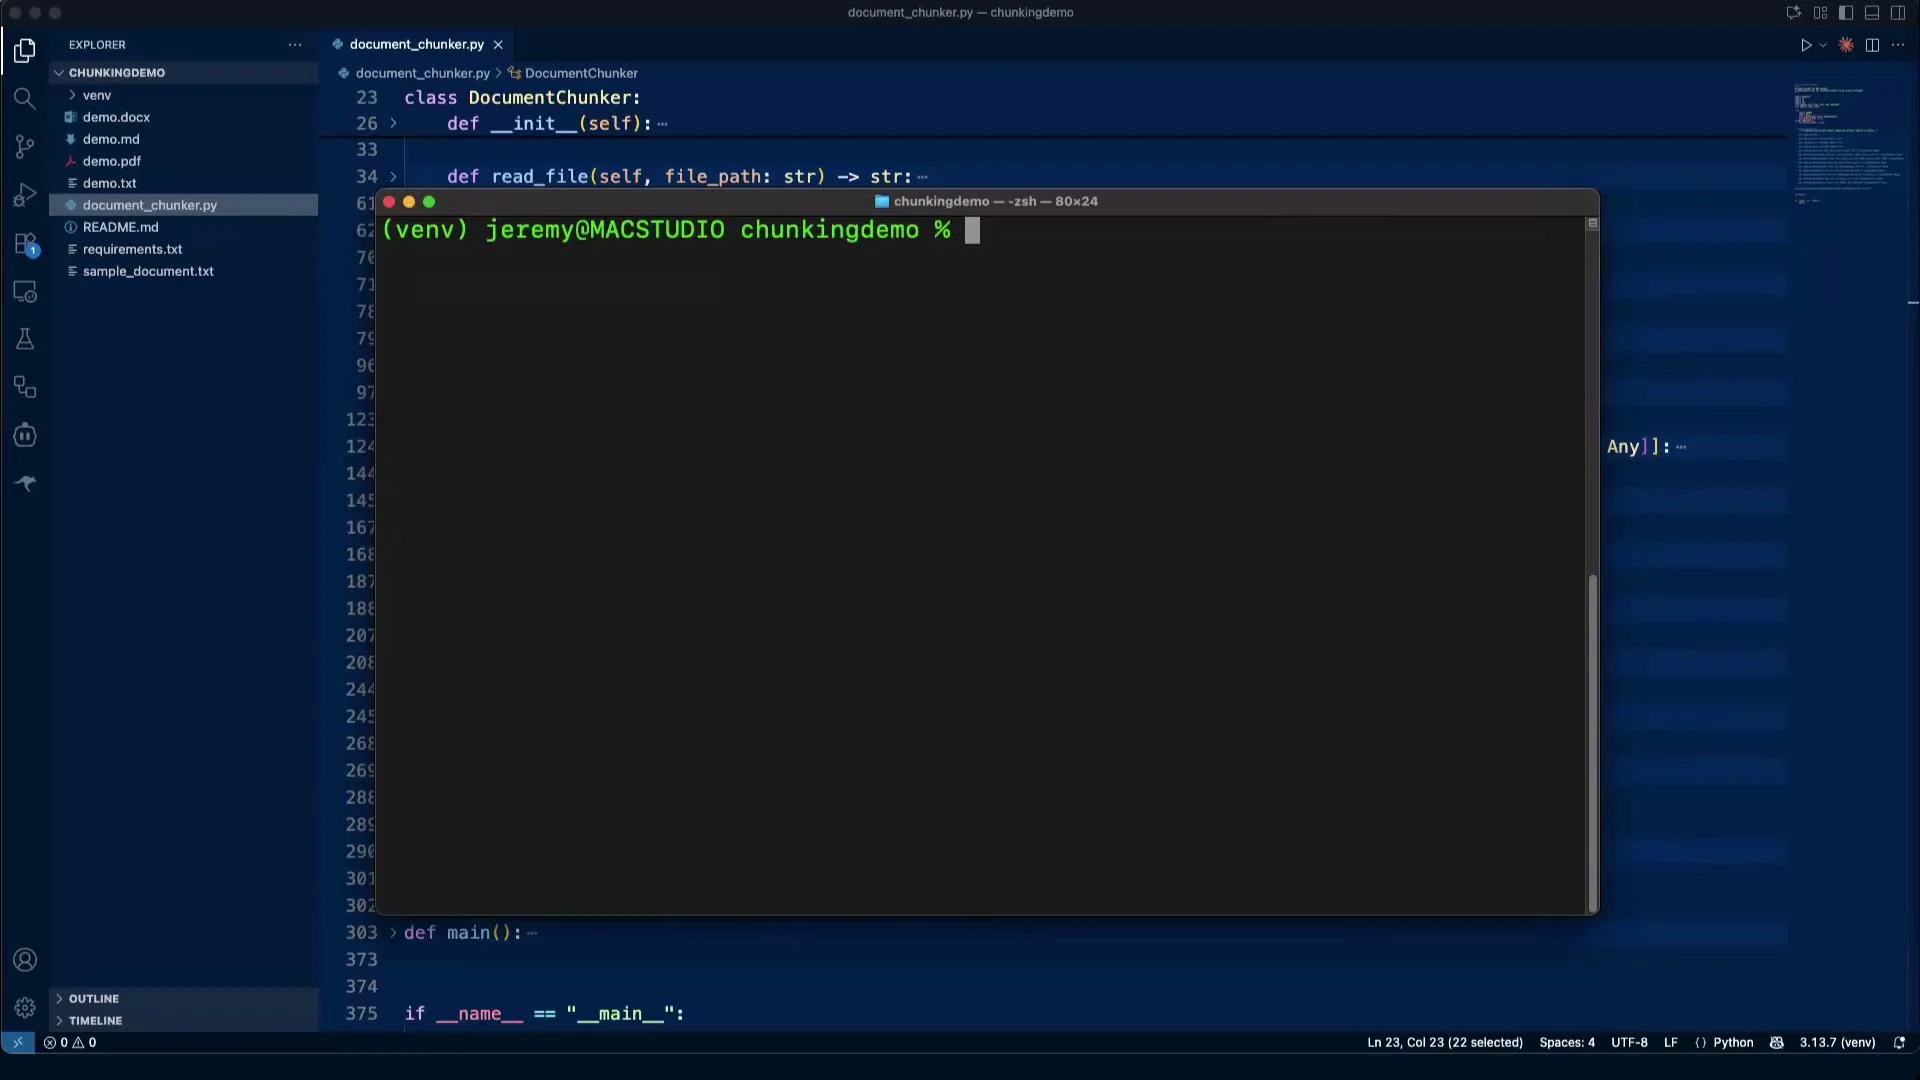The height and width of the screenshot is (1080, 1920).
Task: Open the Extensions view with badge
Action: (25, 244)
